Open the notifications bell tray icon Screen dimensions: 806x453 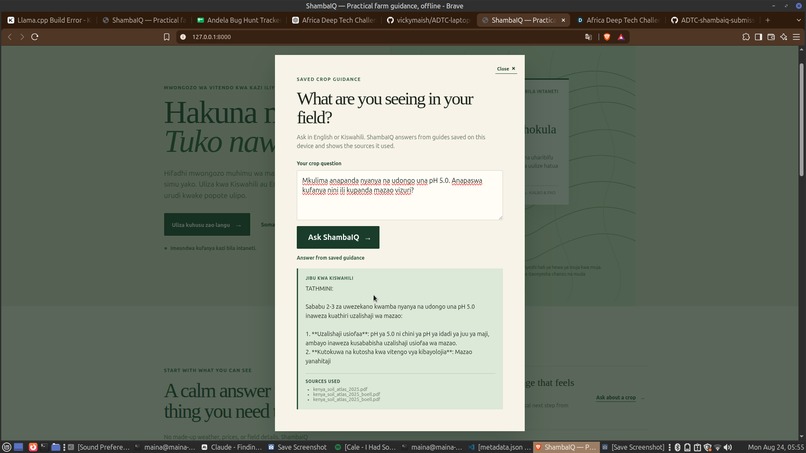pyautogui.click(x=687, y=447)
